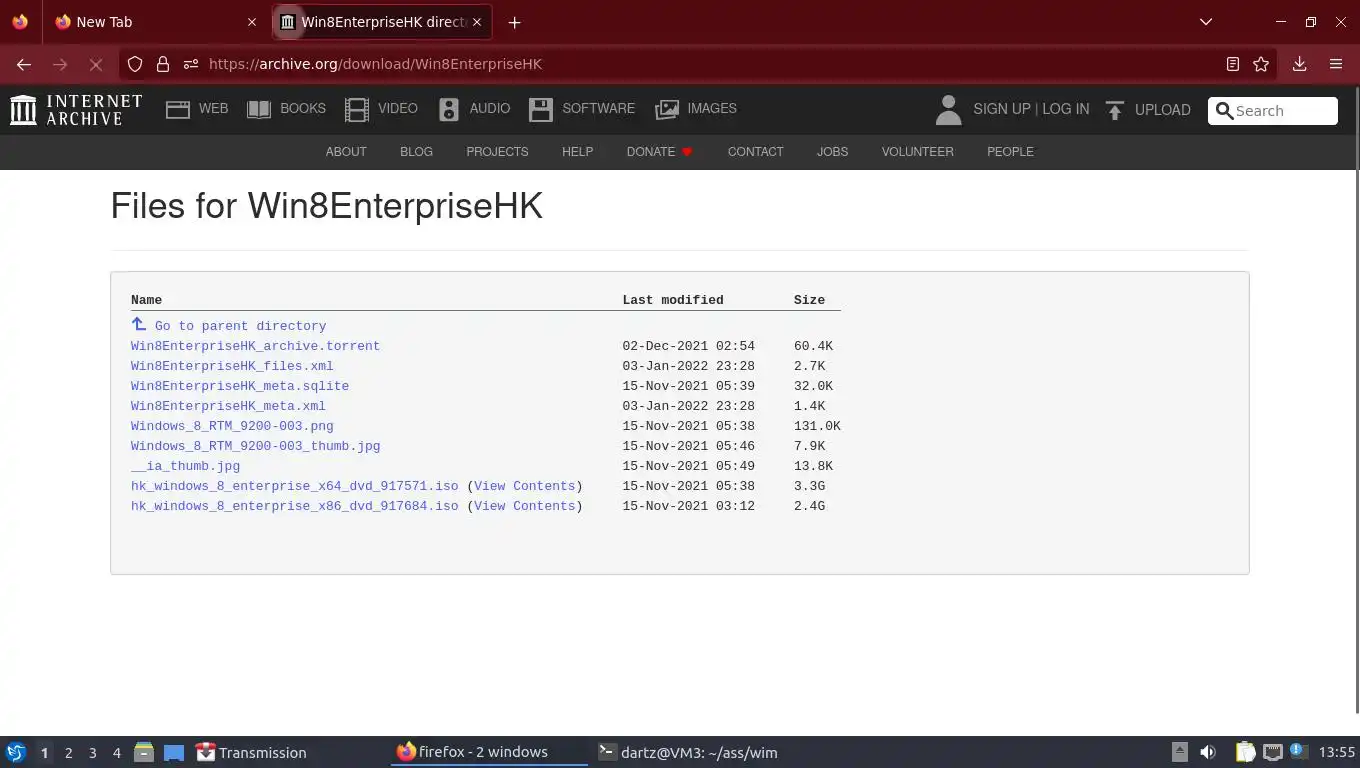Switch to the New Tab tab
Viewport: 1360px width, 768px height.
(x=156, y=22)
